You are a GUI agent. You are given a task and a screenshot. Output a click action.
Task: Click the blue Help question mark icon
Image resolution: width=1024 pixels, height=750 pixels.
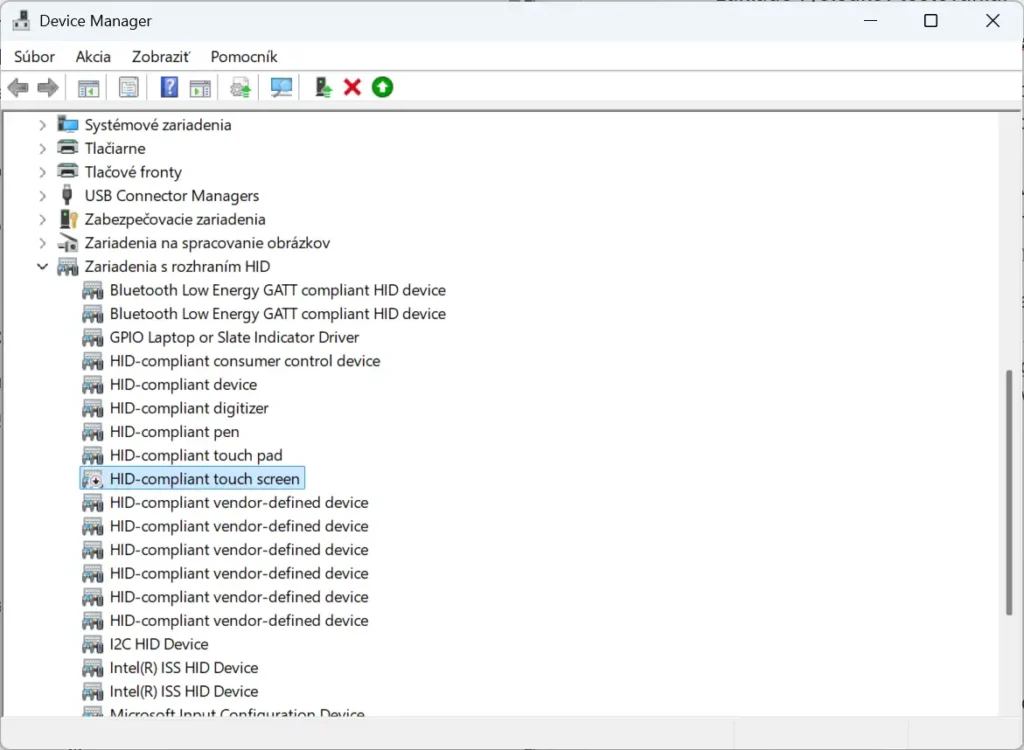point(169,87)
